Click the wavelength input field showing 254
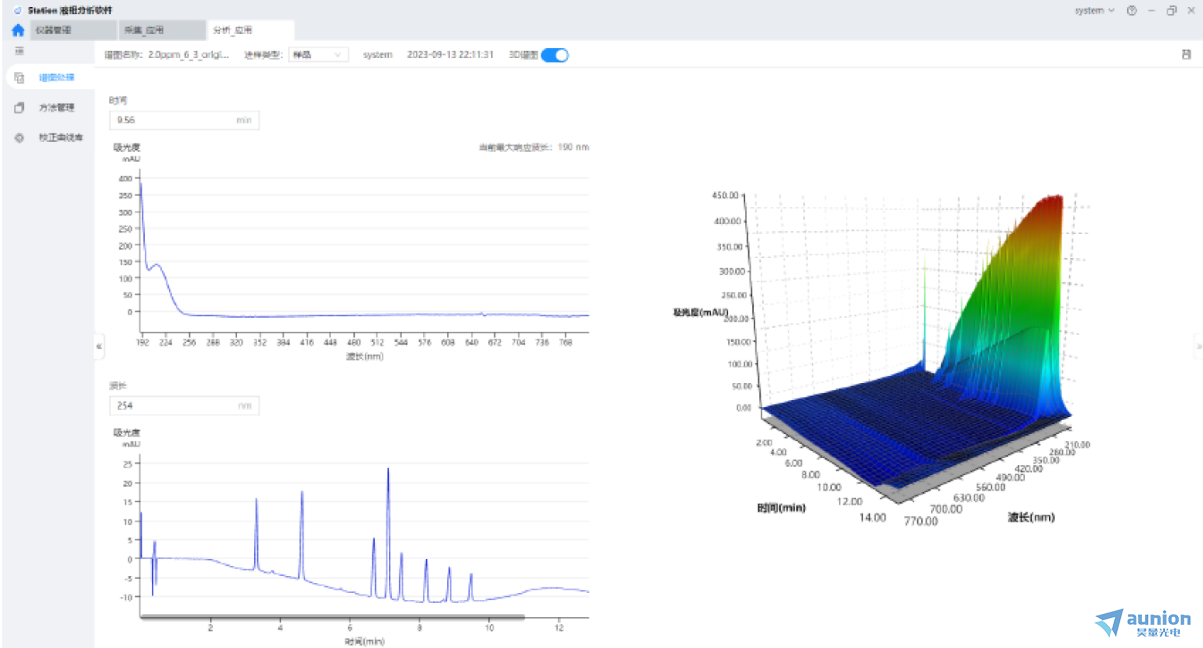The image size is (1203, 648). (x=171, y=406)
